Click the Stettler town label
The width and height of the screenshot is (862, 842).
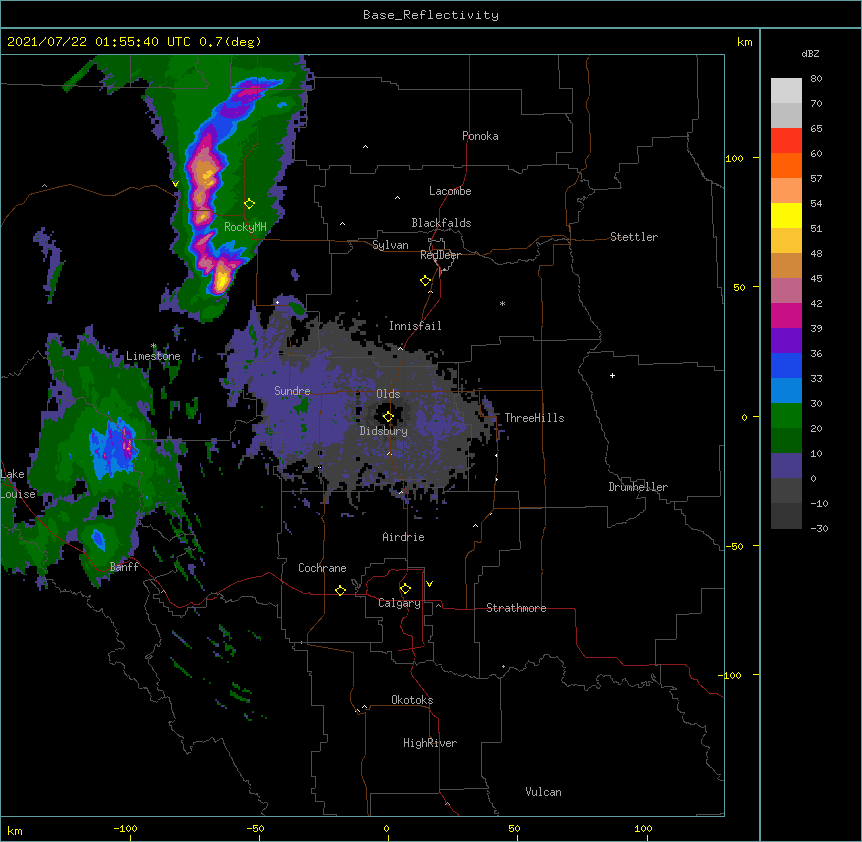pyautogui.click(x=634, y=237)
